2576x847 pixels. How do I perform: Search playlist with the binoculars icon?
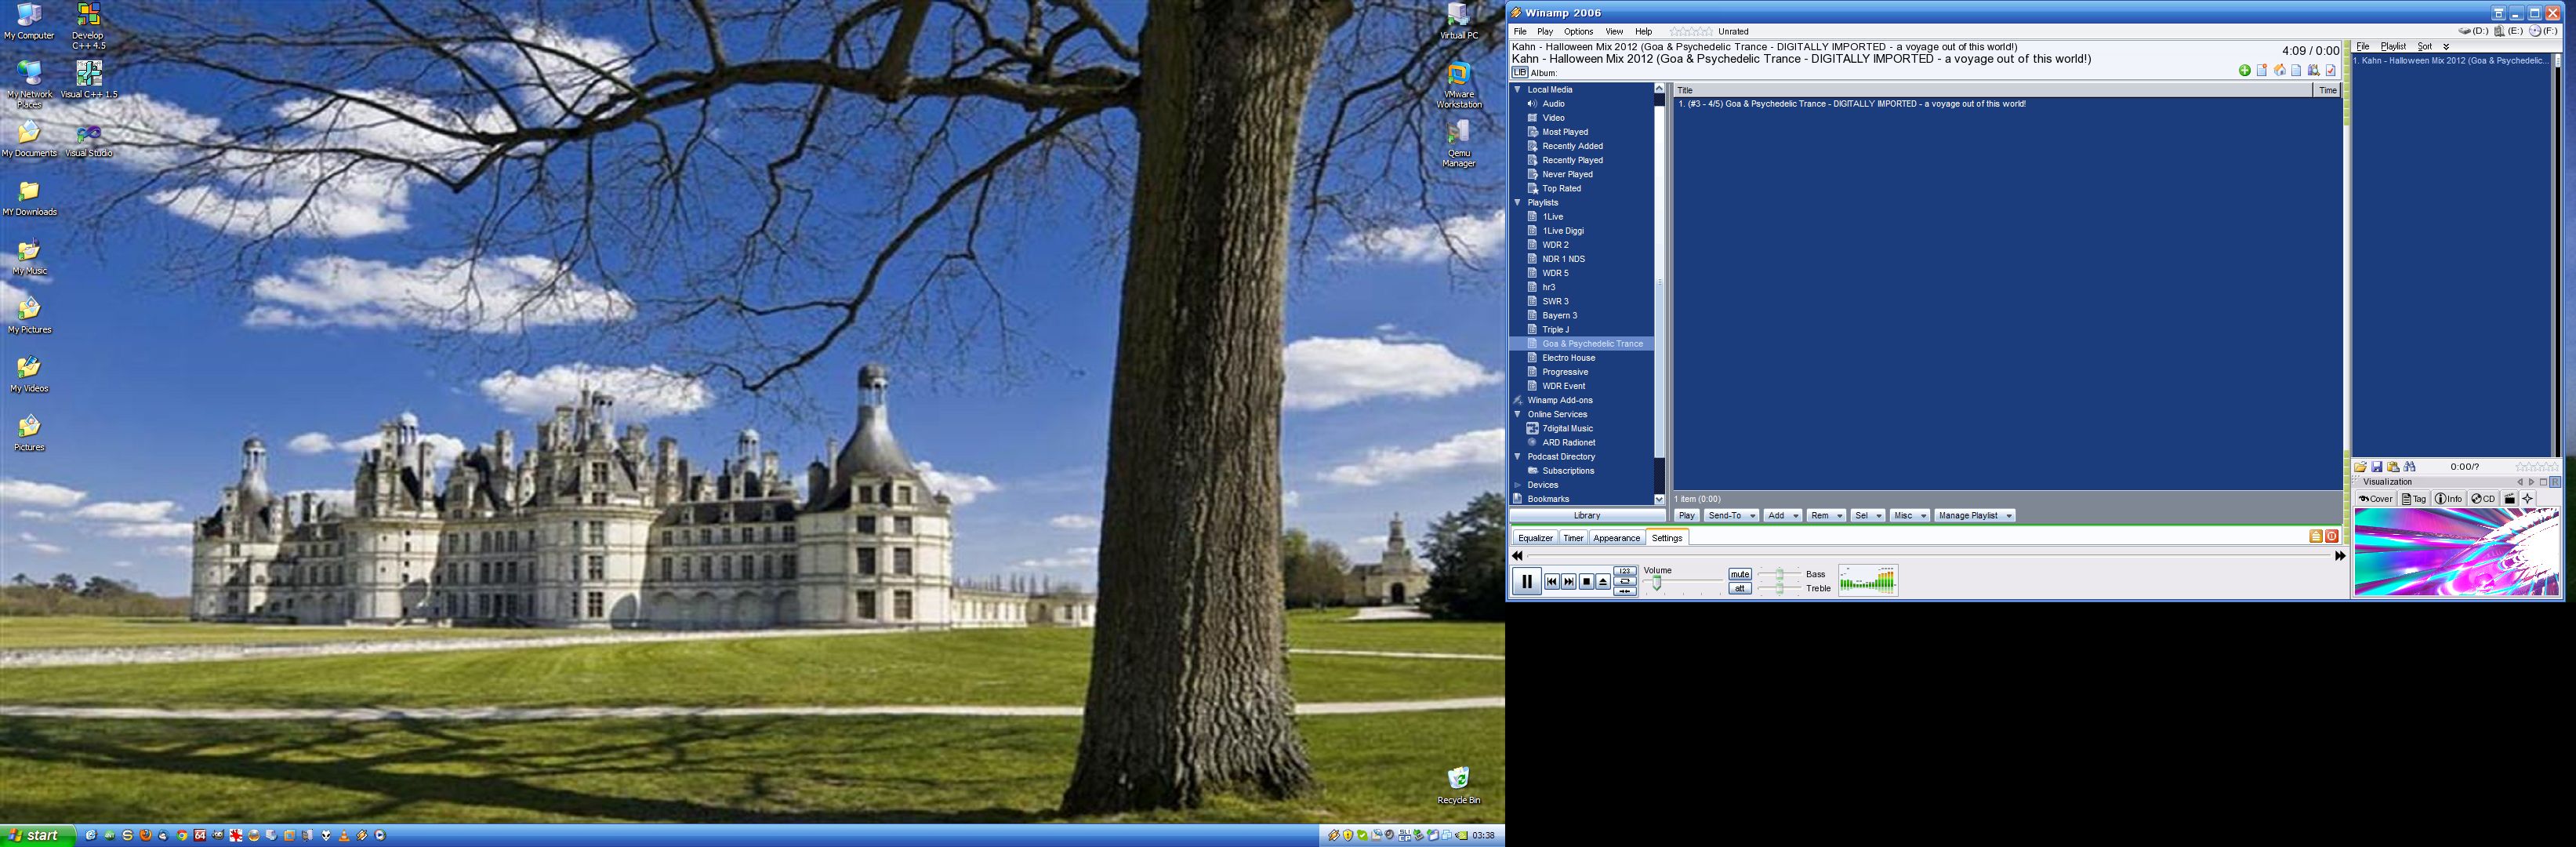click(2410, 467)
